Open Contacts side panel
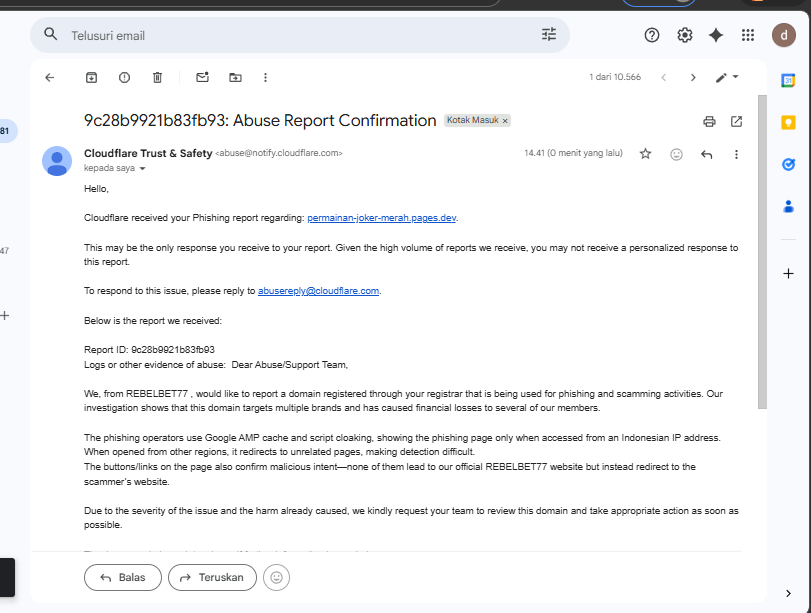The image size is (811, 613). click(x=788, y=206)
